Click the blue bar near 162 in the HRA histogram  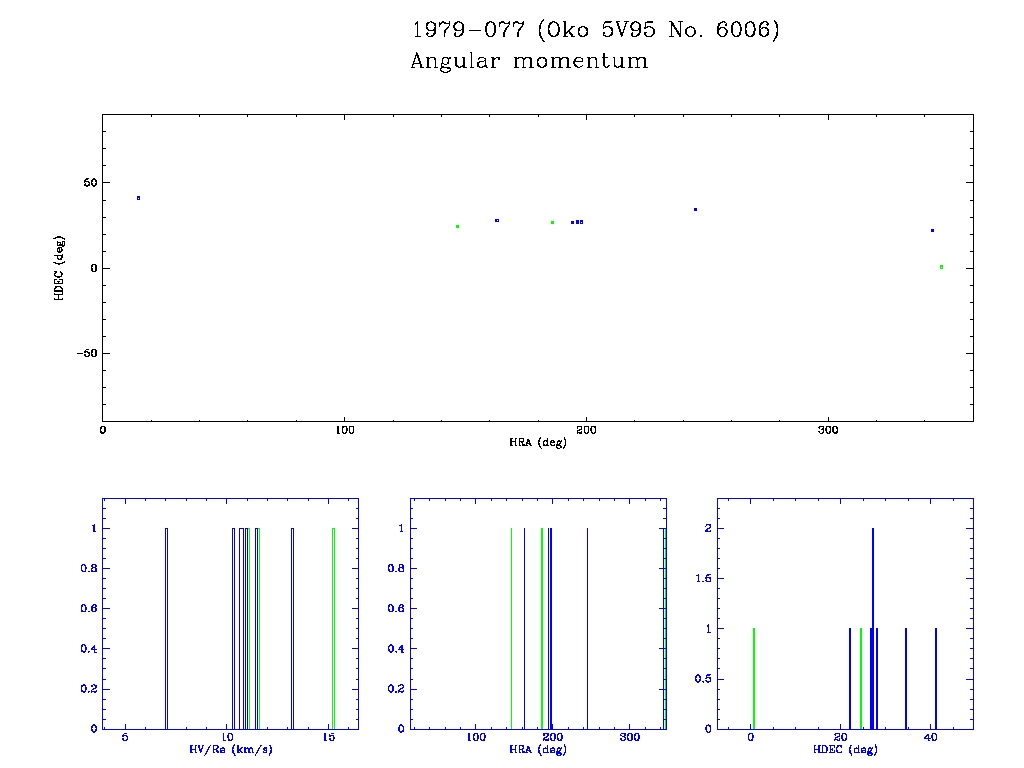524,628
